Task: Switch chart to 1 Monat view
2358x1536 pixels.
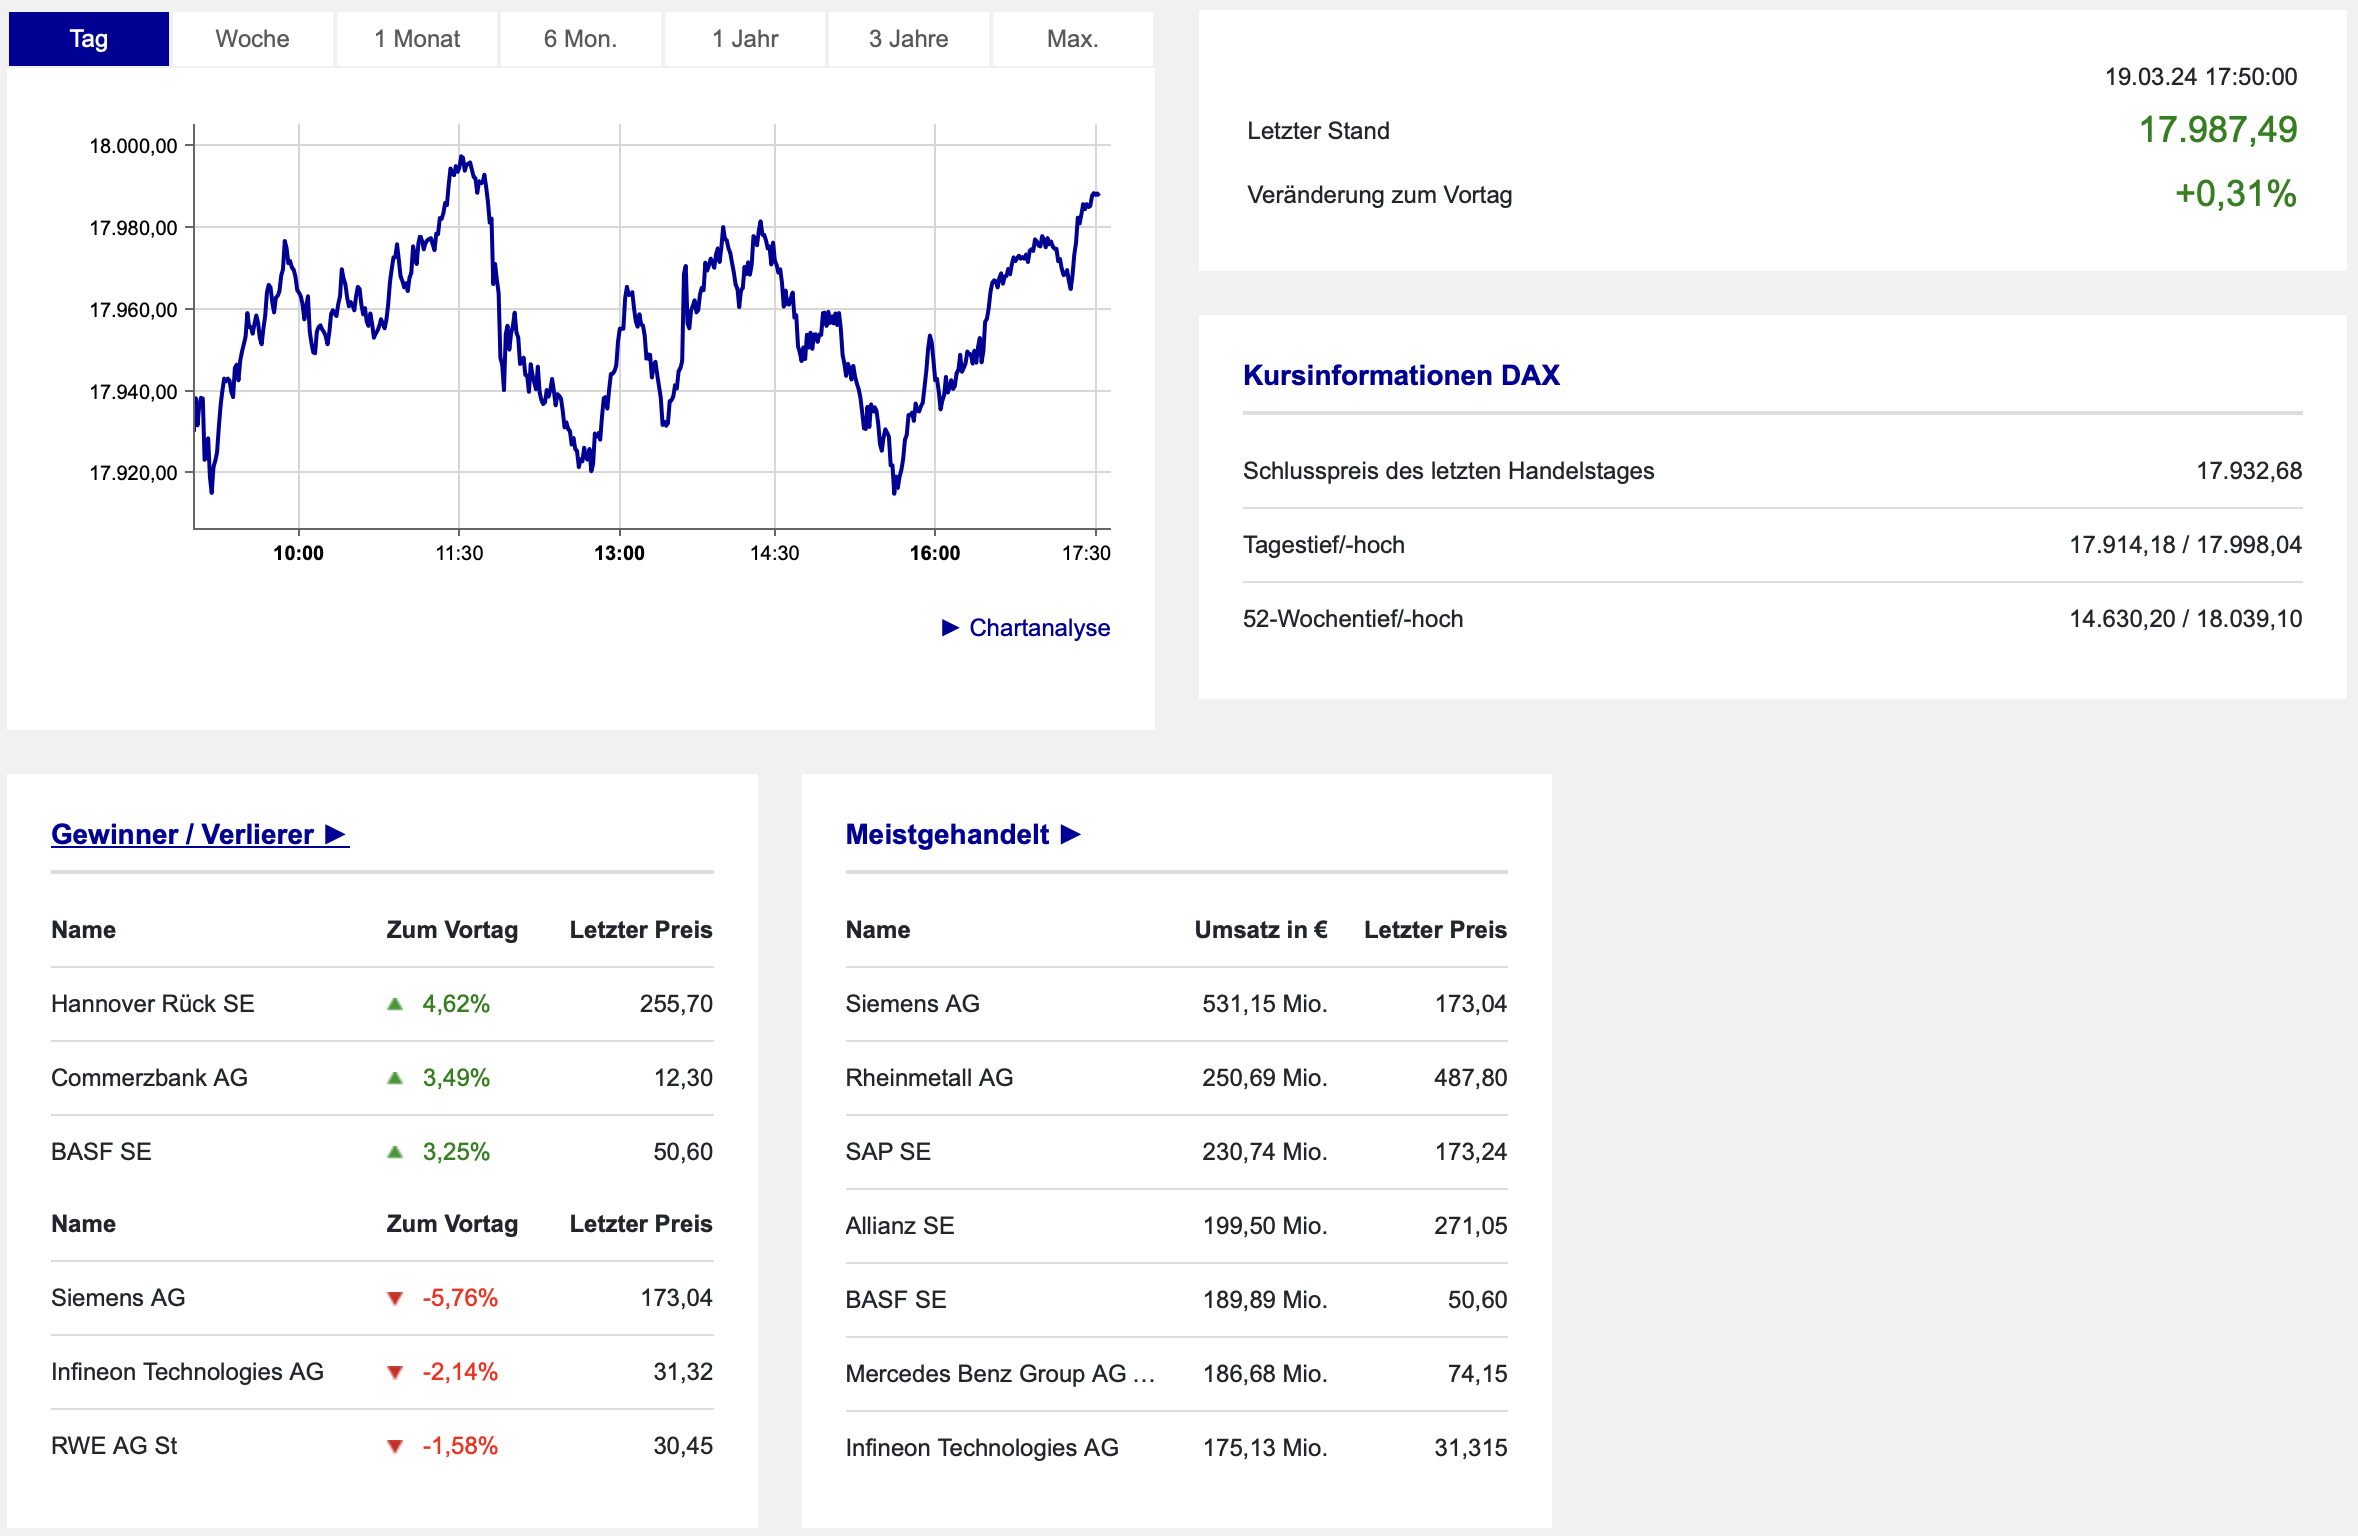Action: pyautogui.click(x=417, y=39)
